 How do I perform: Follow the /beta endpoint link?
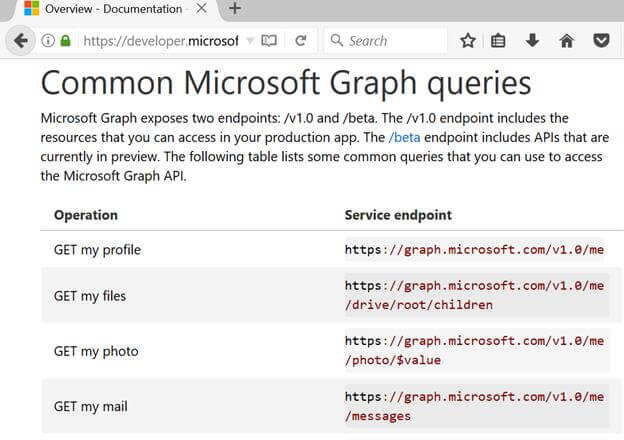pos(404,138)
